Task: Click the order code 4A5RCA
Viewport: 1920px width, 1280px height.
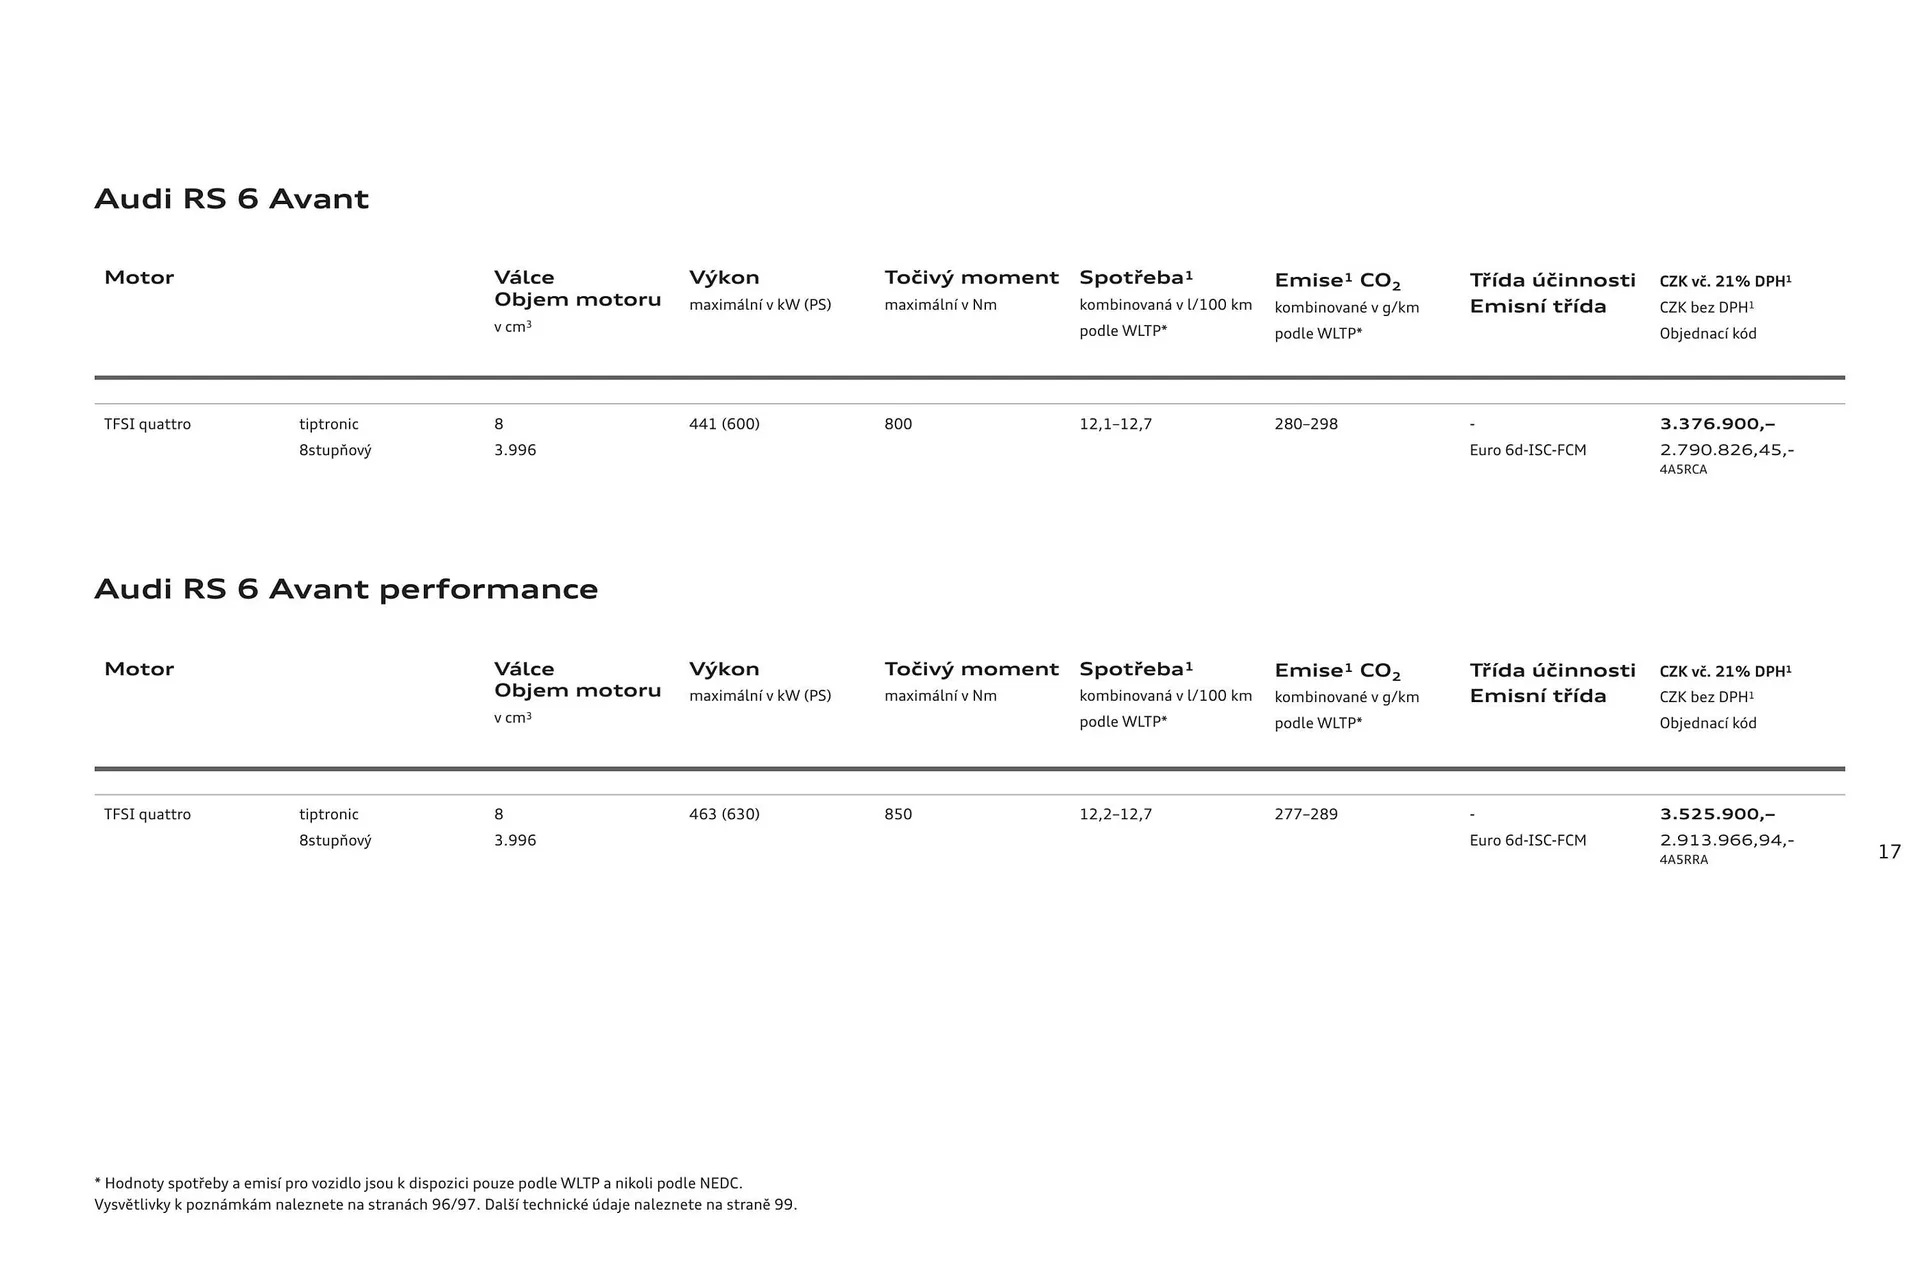Action: pos(1683,470)
